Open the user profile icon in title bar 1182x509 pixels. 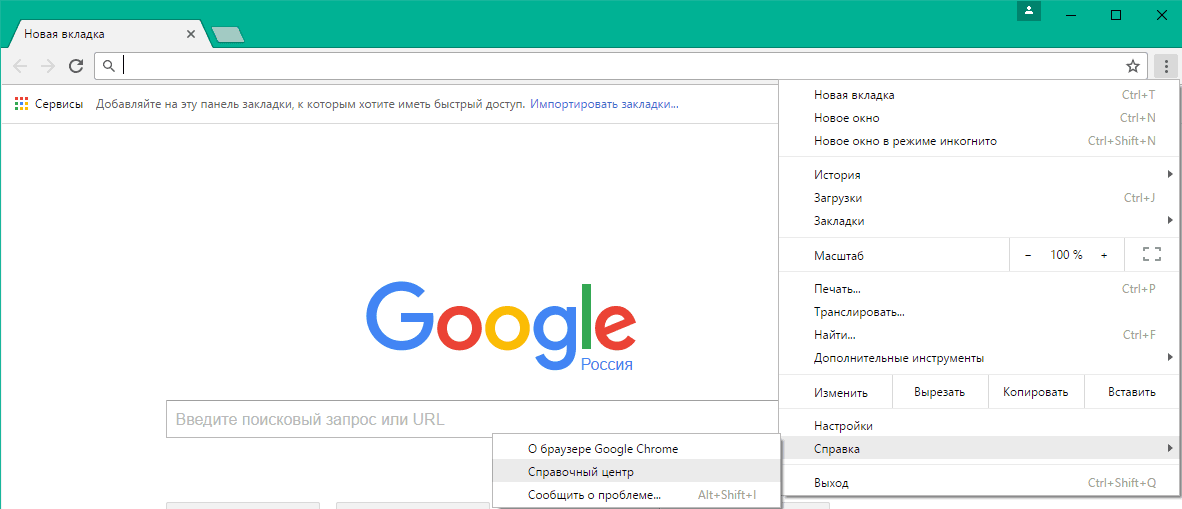pos(1029,12)
